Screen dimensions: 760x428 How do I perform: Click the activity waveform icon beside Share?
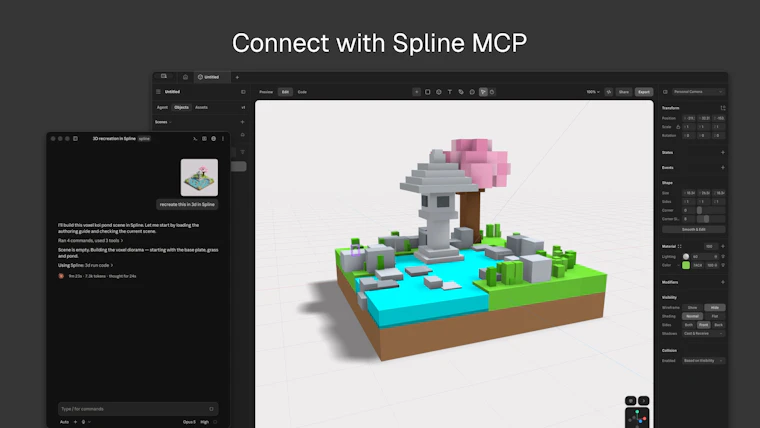coord(609,92)
